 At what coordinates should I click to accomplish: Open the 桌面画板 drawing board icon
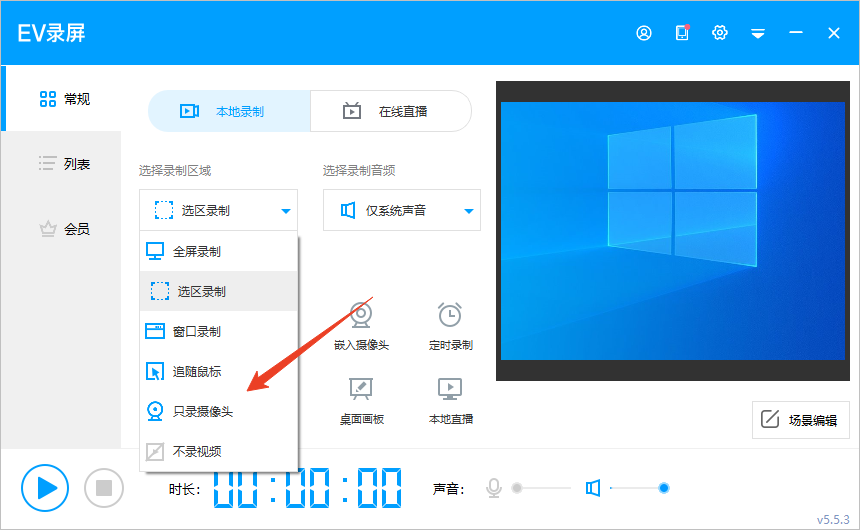(x=361, y=388)
